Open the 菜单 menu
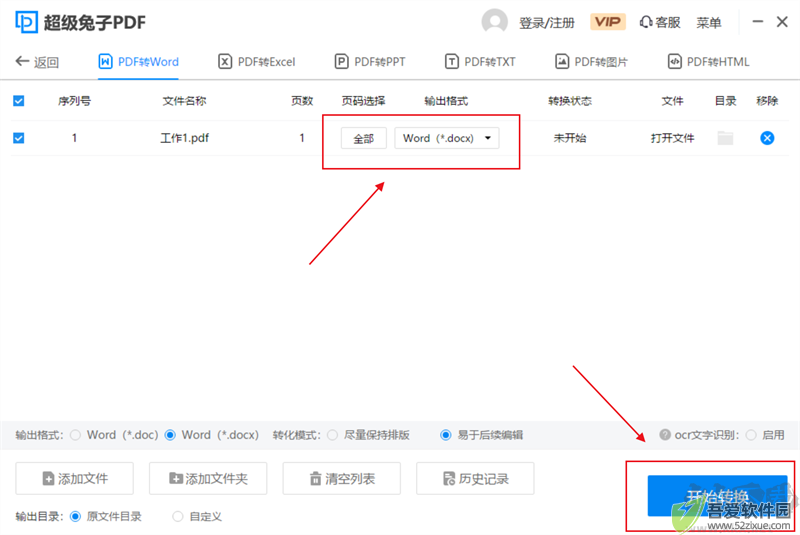800x535 pixels. point(709,22)
